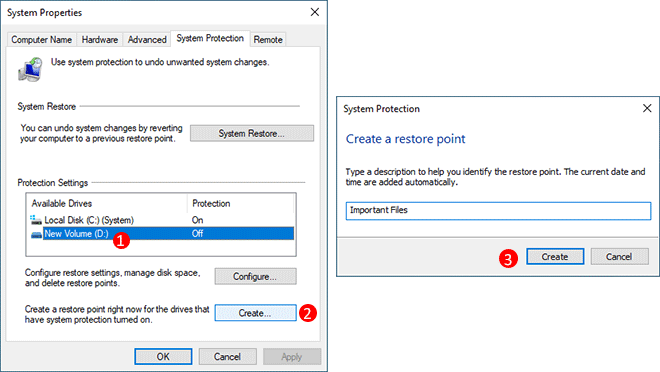Screen dimensions: 660x372
Task: Open the Advanced tab
Action: [147, 40]
